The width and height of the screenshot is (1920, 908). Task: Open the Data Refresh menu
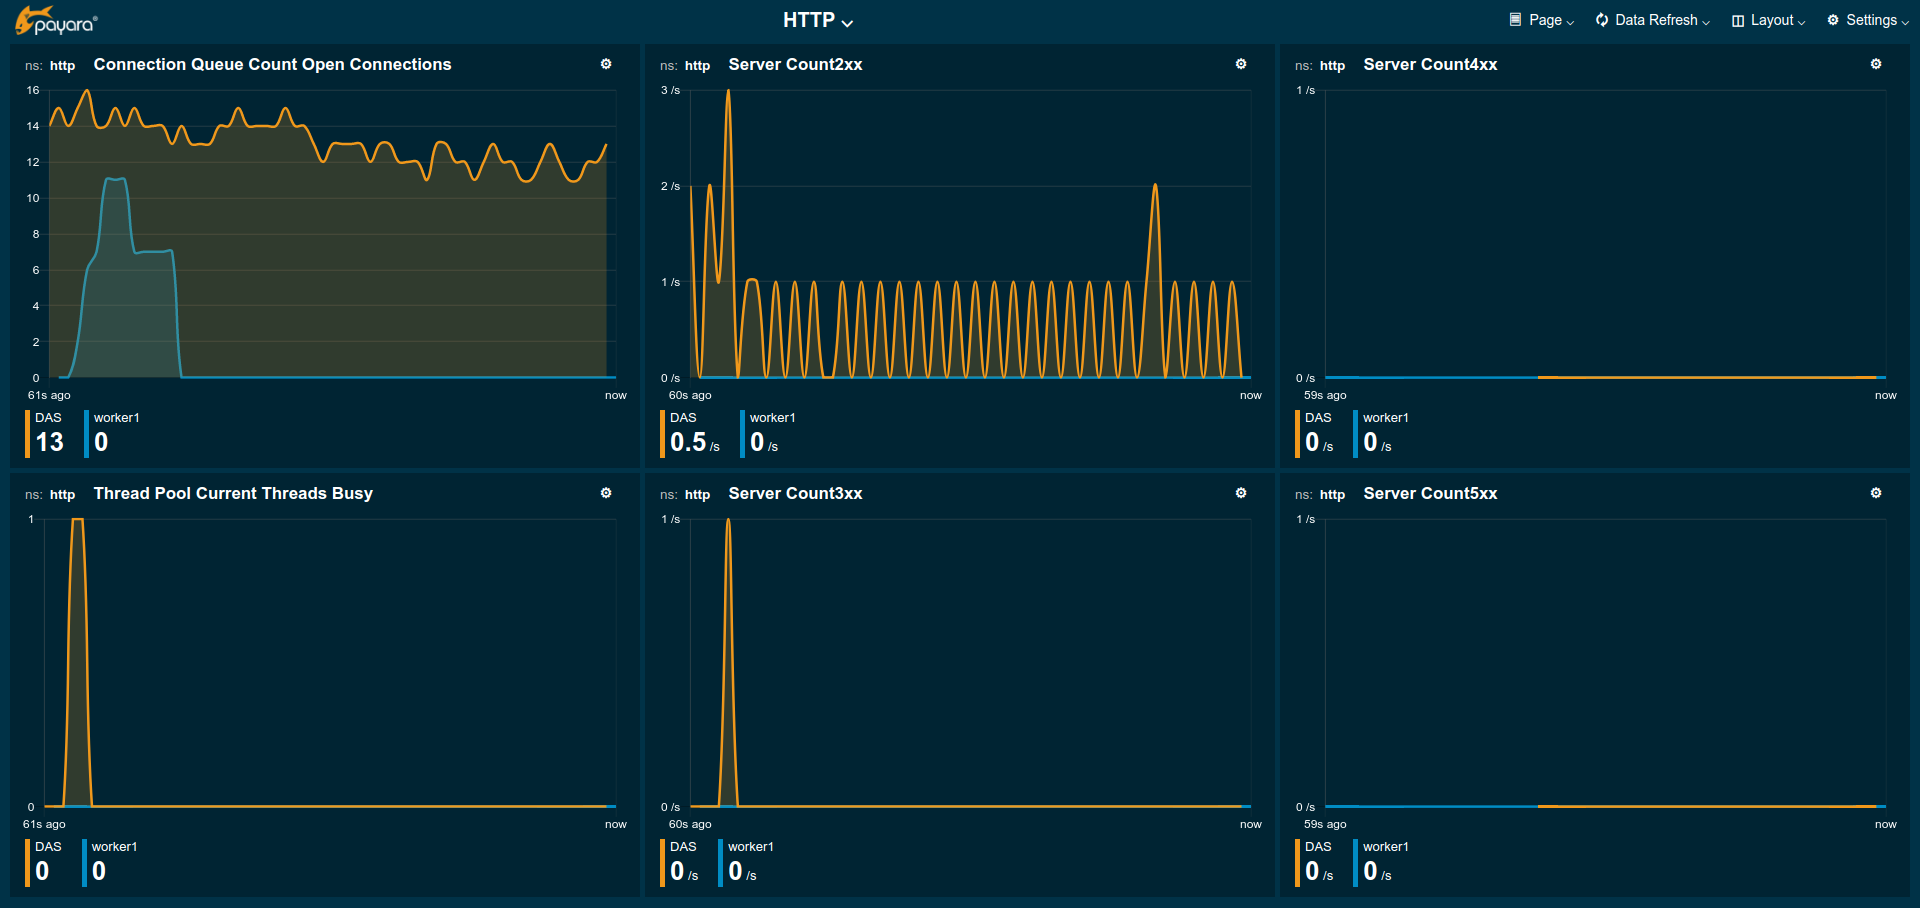[x=1653, y=20]
